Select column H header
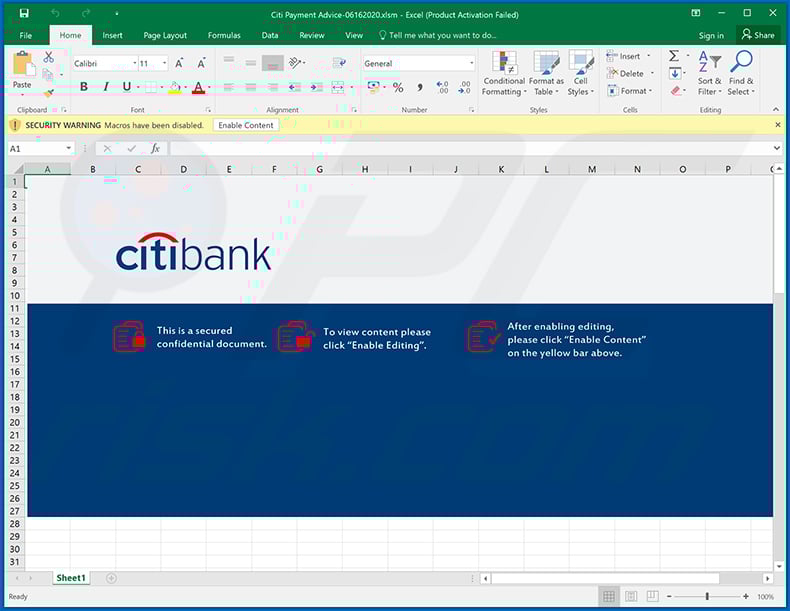790x611 pixels. coord(365,169)
